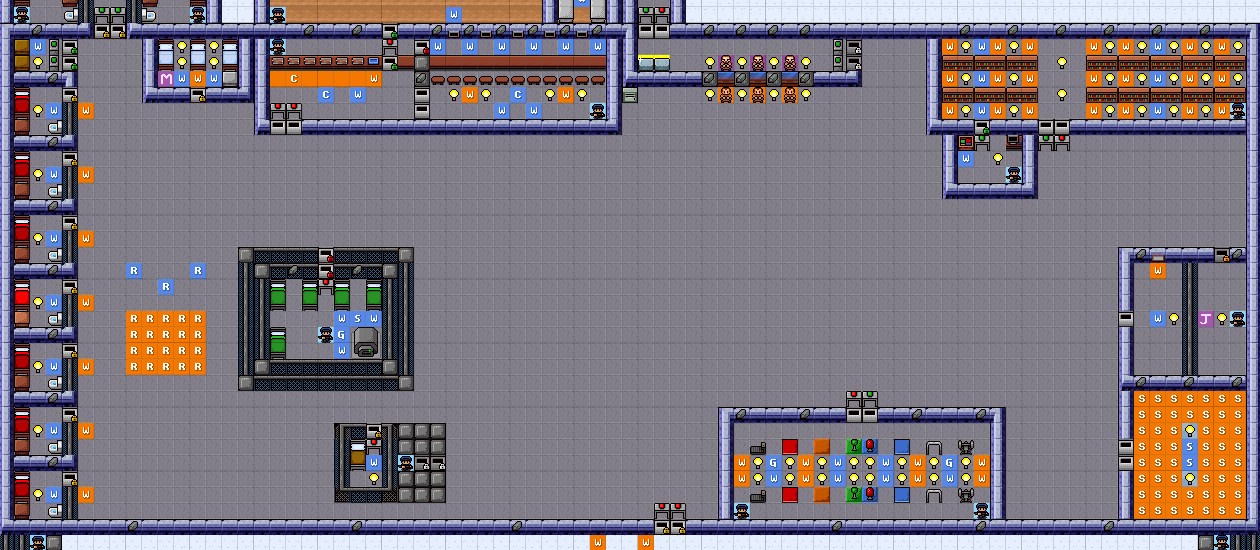Select the guard at the map's bottom-right corner
The image size is (1260, 550).
pyautogui.click(x=1222, y=542)
